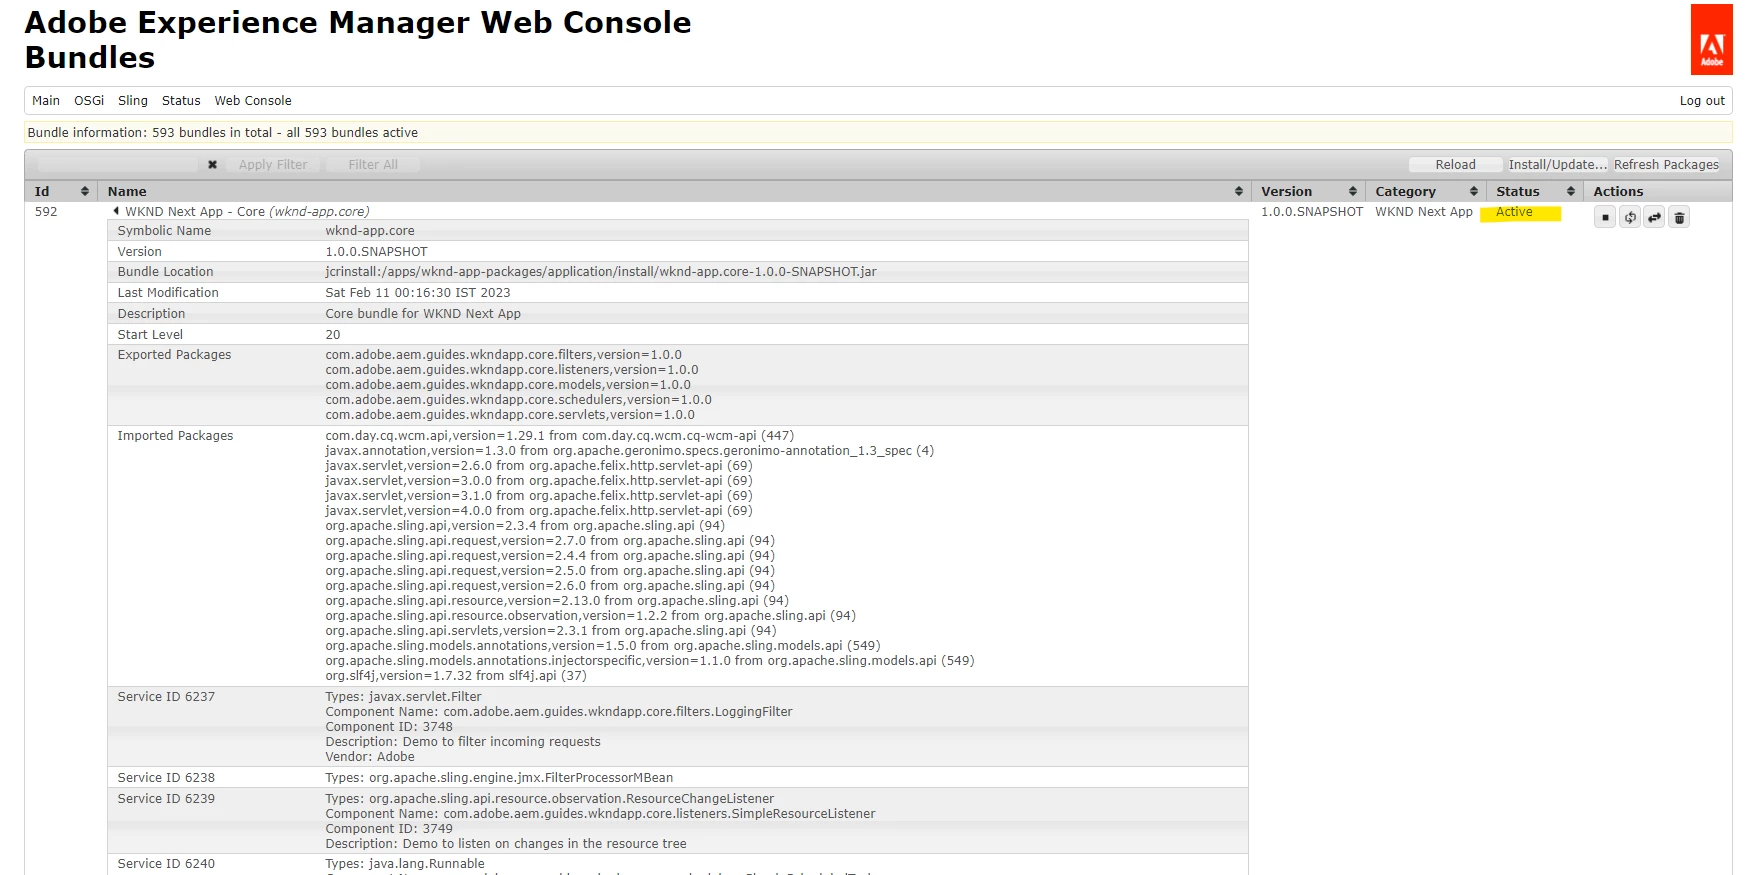This screenshot has width=1755, height=875.
Task: Click Refresh Packages button
Action: tap(1666, 165)
